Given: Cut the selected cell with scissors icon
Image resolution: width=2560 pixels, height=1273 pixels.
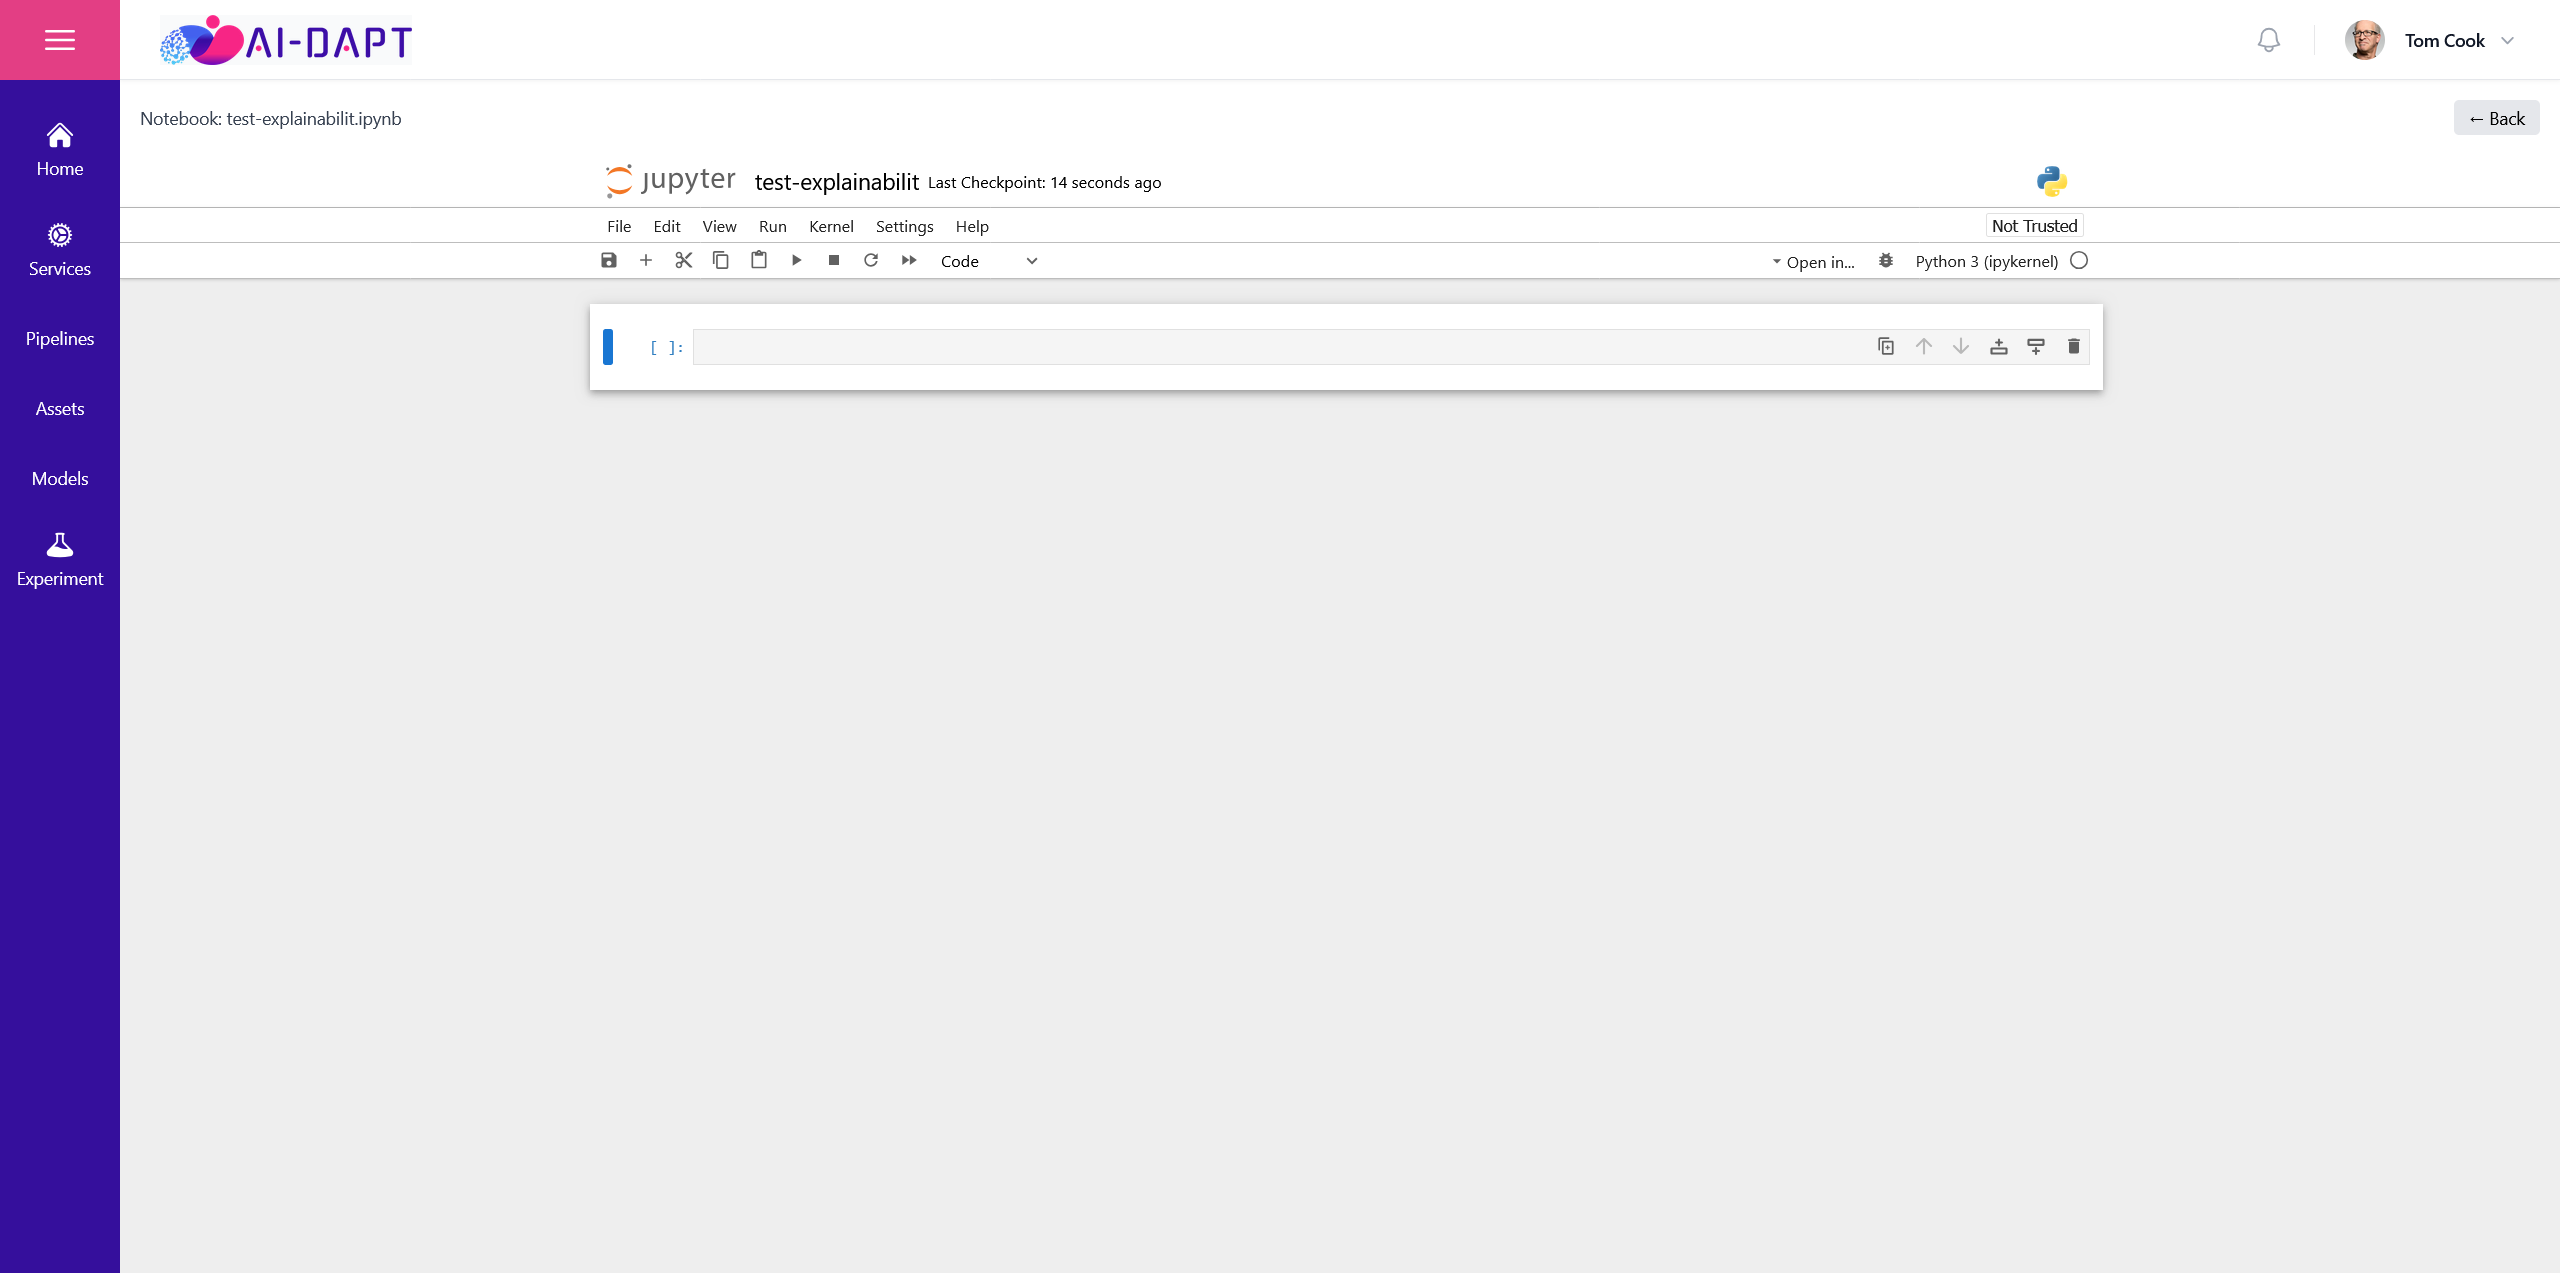Looking at the screenshot, I should 684,260.
